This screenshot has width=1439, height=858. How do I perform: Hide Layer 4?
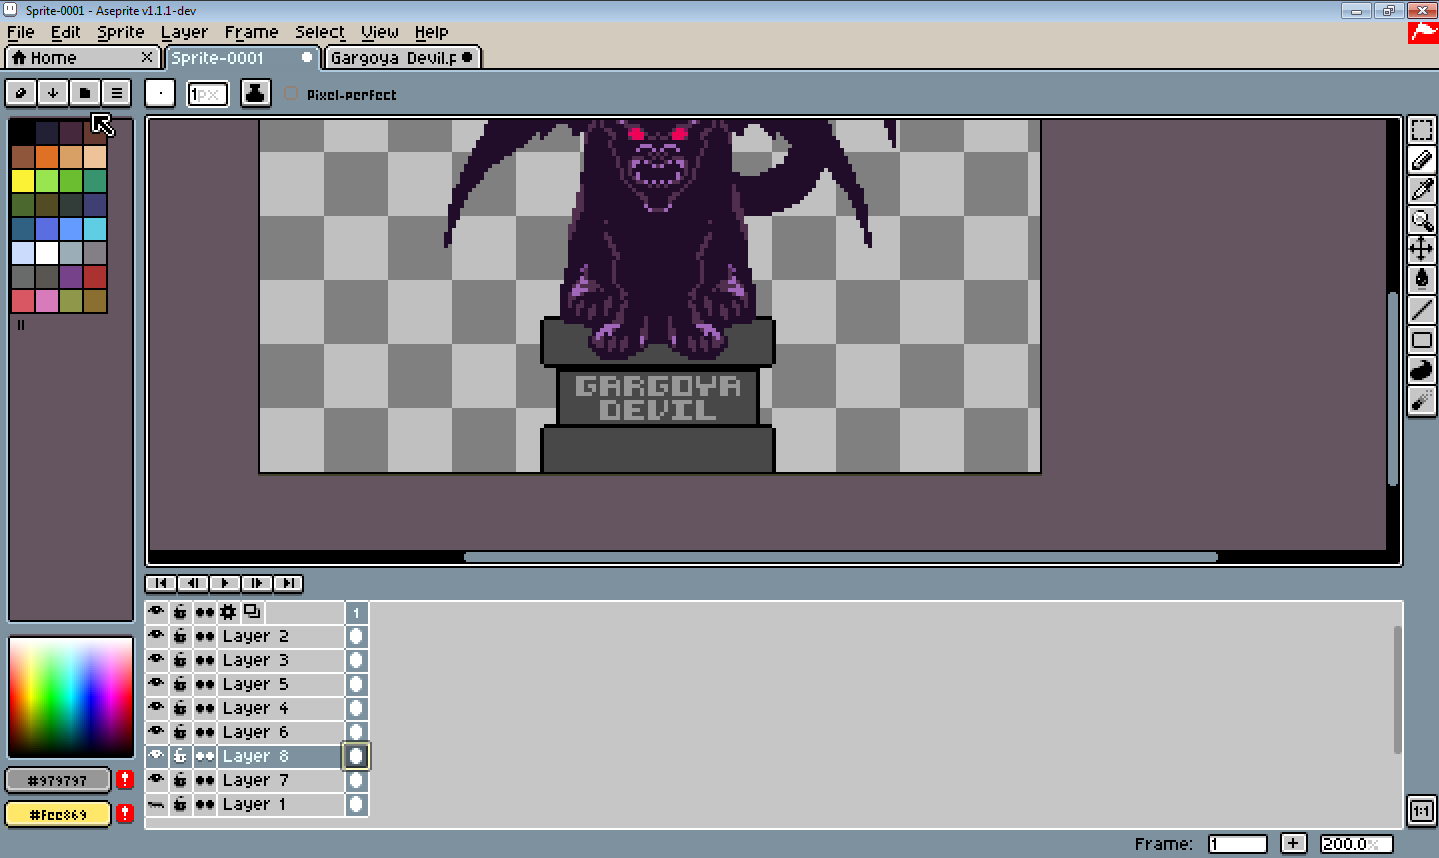156,708
